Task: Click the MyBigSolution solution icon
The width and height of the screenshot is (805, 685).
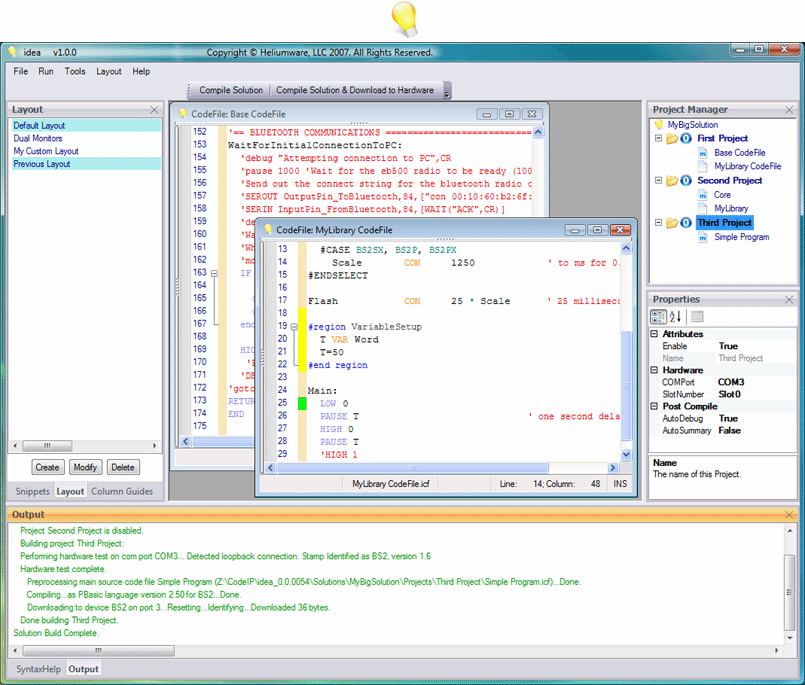Action: click(658, 123)
